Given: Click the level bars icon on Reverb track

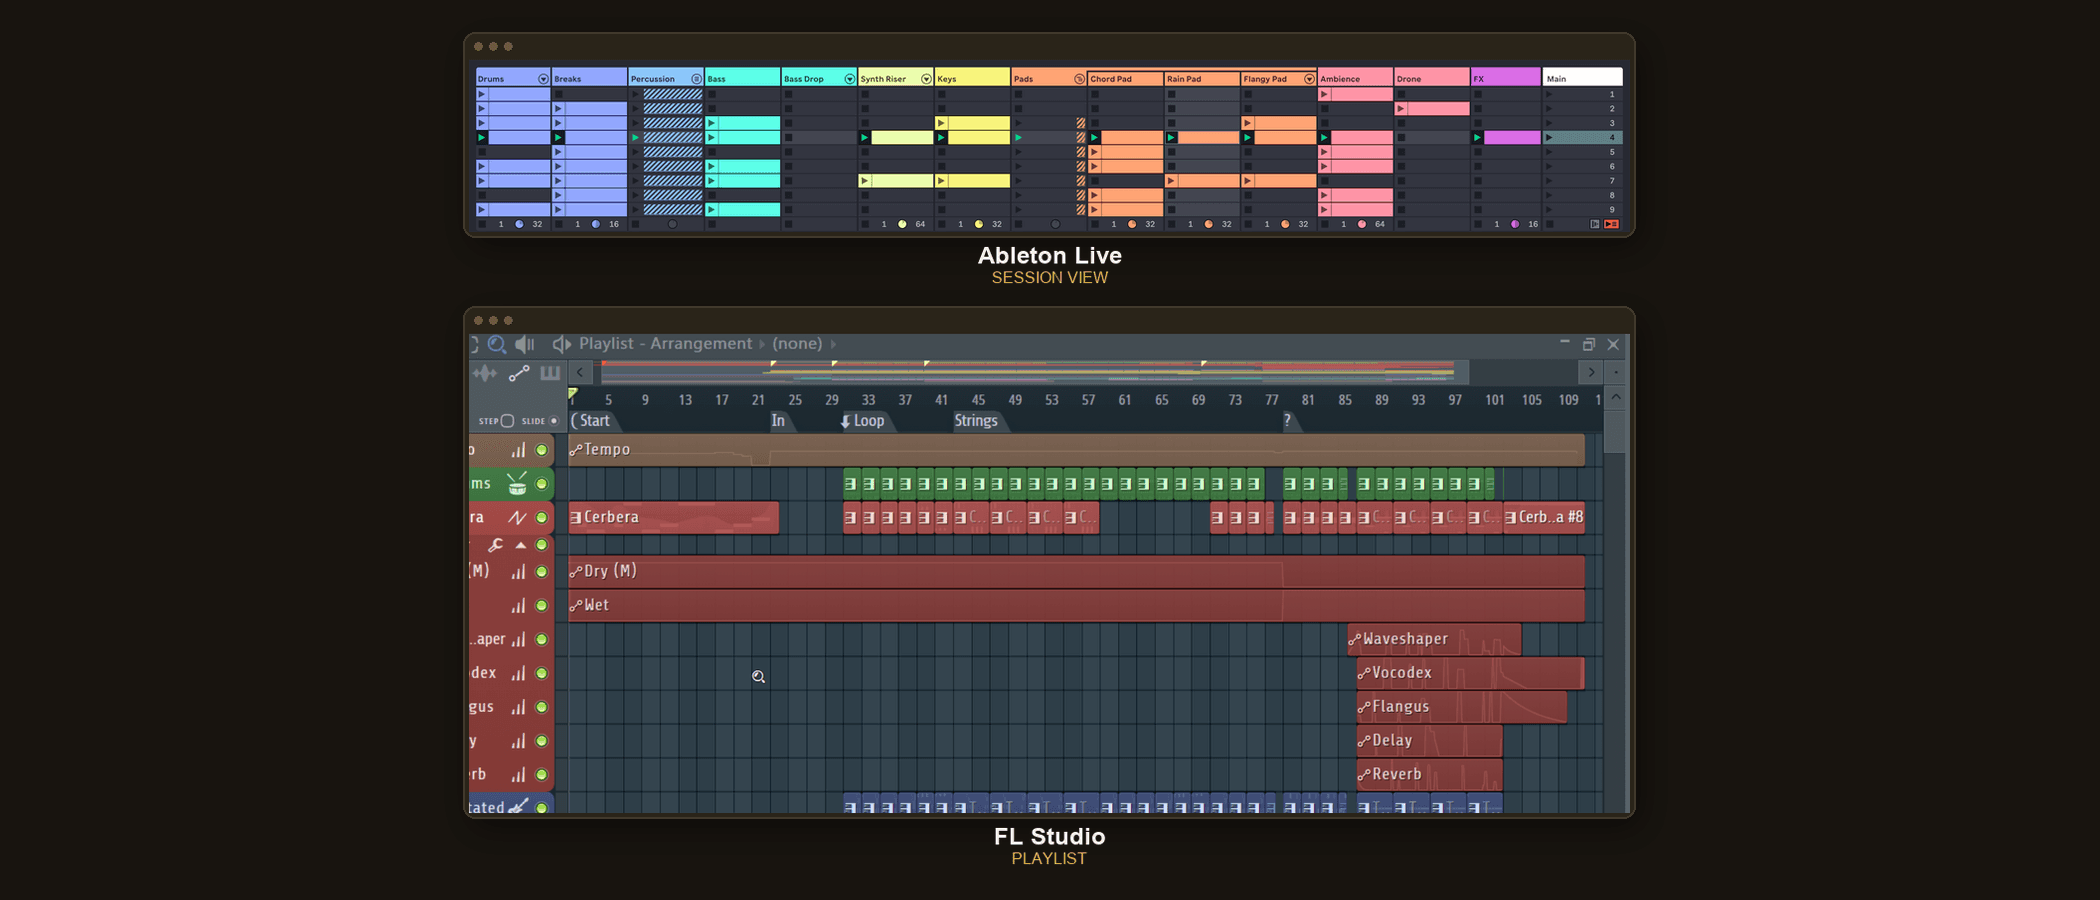Looking at the screenshot, I should coord(518,775).
